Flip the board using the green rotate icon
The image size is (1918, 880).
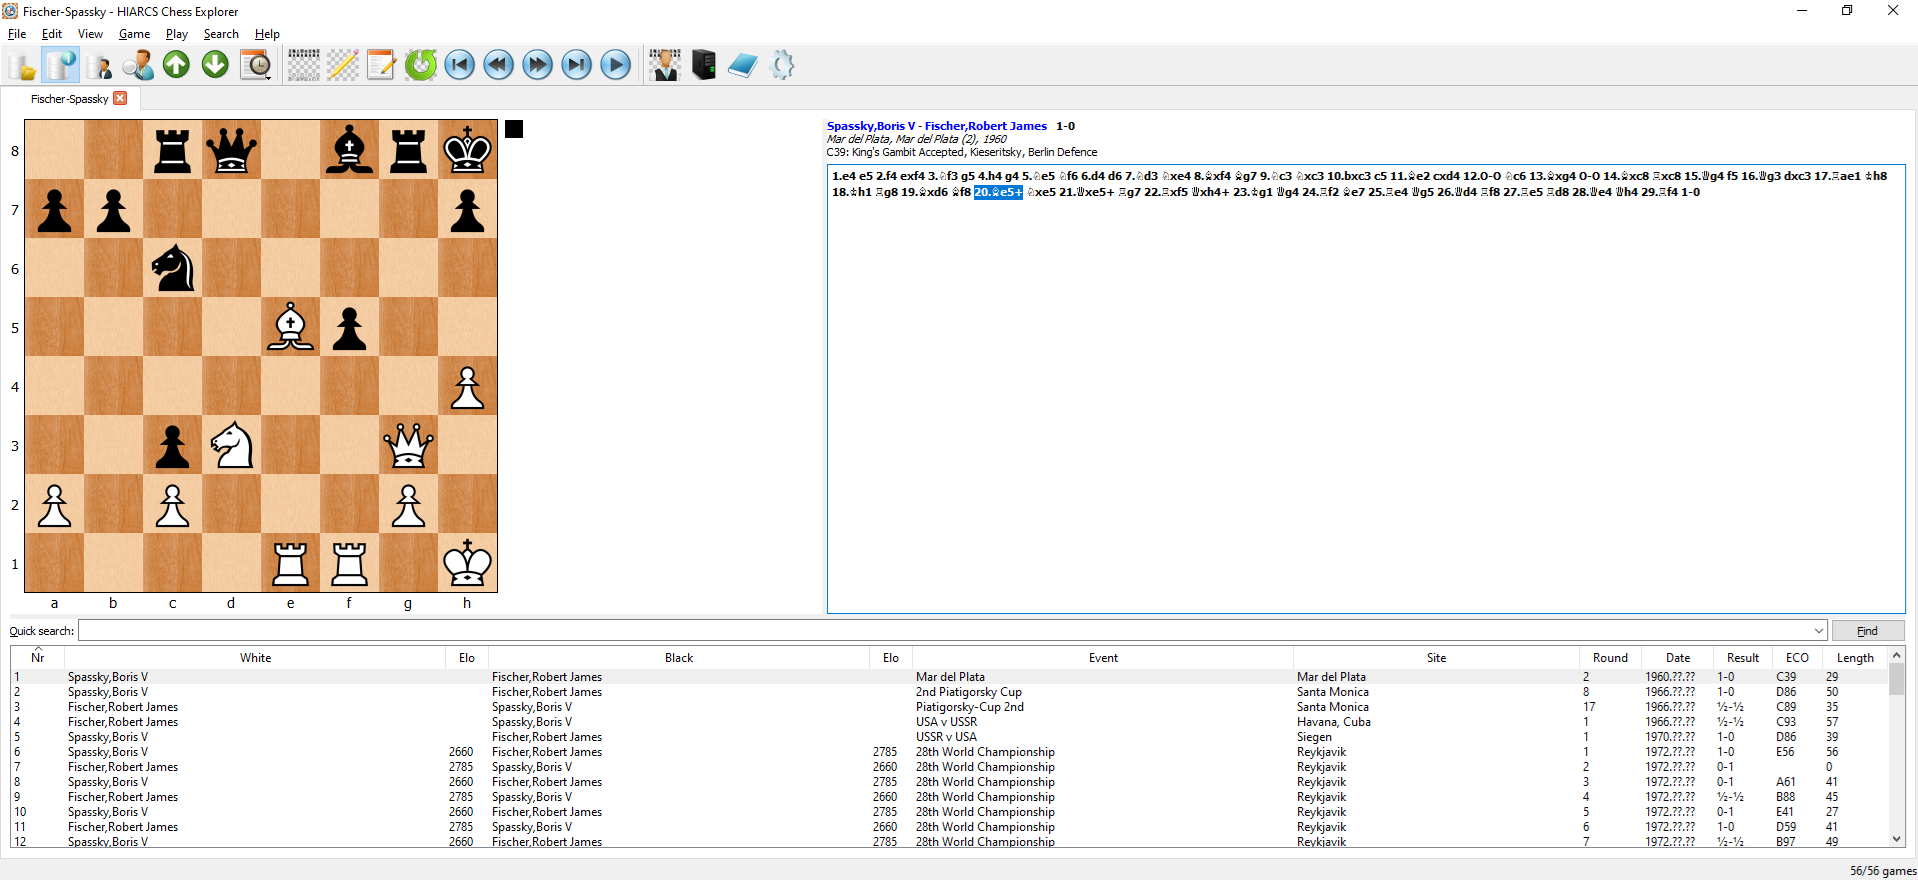(421, 66)
